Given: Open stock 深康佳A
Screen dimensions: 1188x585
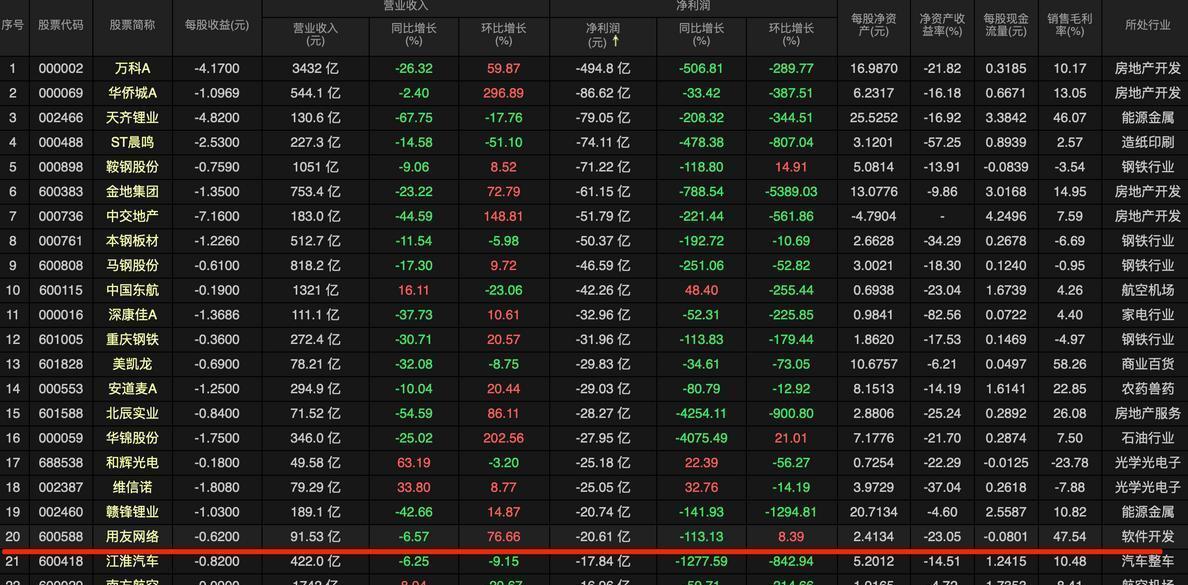Looking at the screenshot, I should coord(133,314).
